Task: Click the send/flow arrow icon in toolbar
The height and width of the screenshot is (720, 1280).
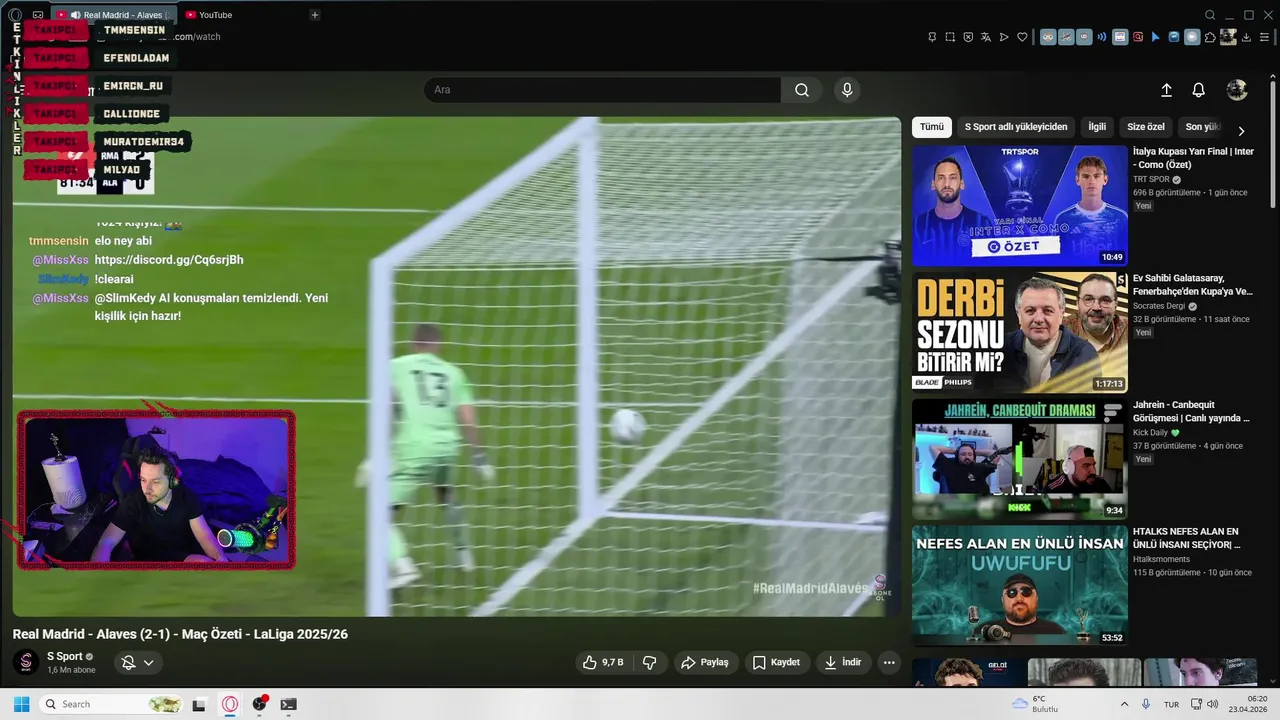Action: pos(1004,37)
